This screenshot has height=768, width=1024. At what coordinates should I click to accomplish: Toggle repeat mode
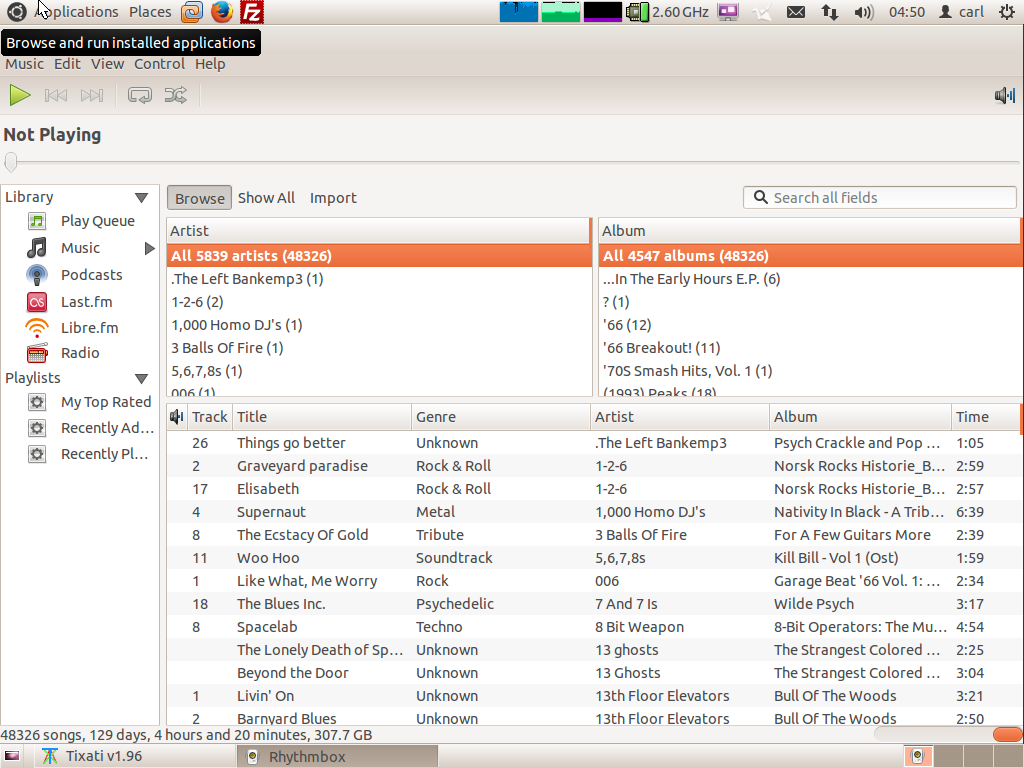pyautogui.click(x=140, y=95)
